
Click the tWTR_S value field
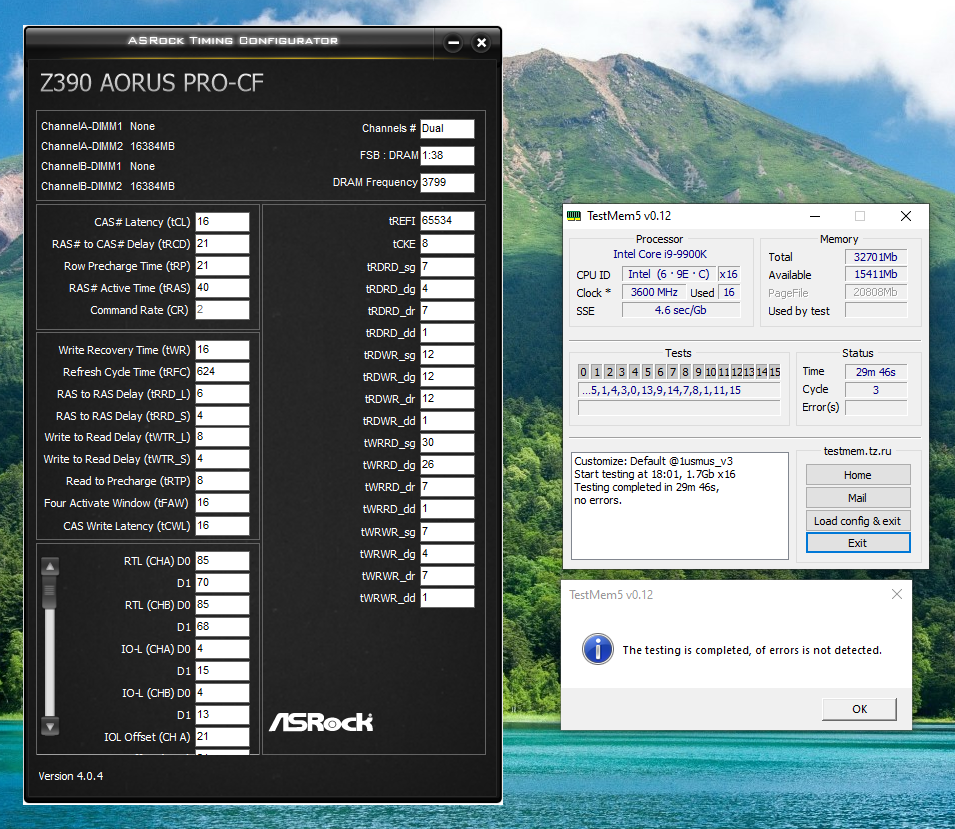click(x=222, y=459)
